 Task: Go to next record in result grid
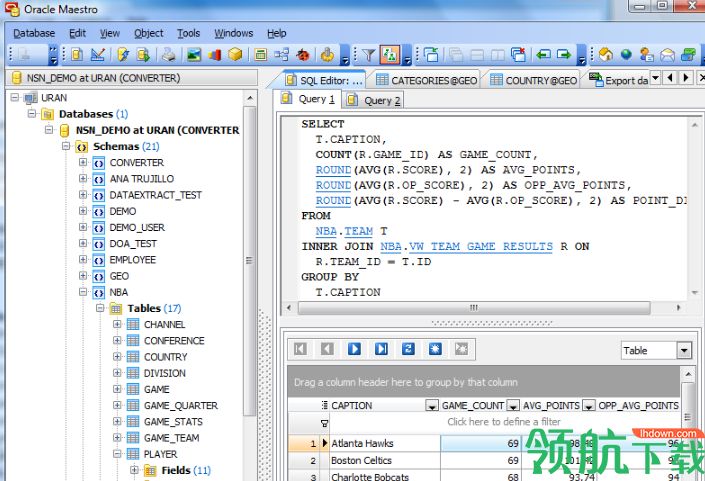354,348
